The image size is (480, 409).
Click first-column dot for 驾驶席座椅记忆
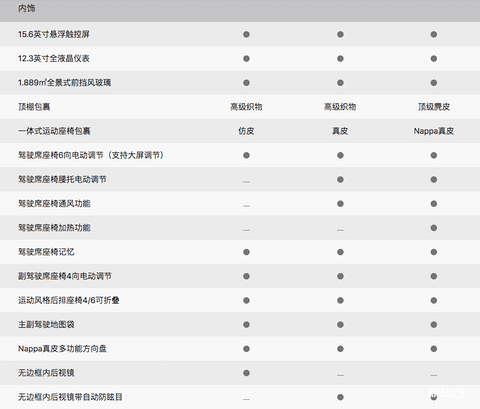pyautogui.click(x=246, y=252)
